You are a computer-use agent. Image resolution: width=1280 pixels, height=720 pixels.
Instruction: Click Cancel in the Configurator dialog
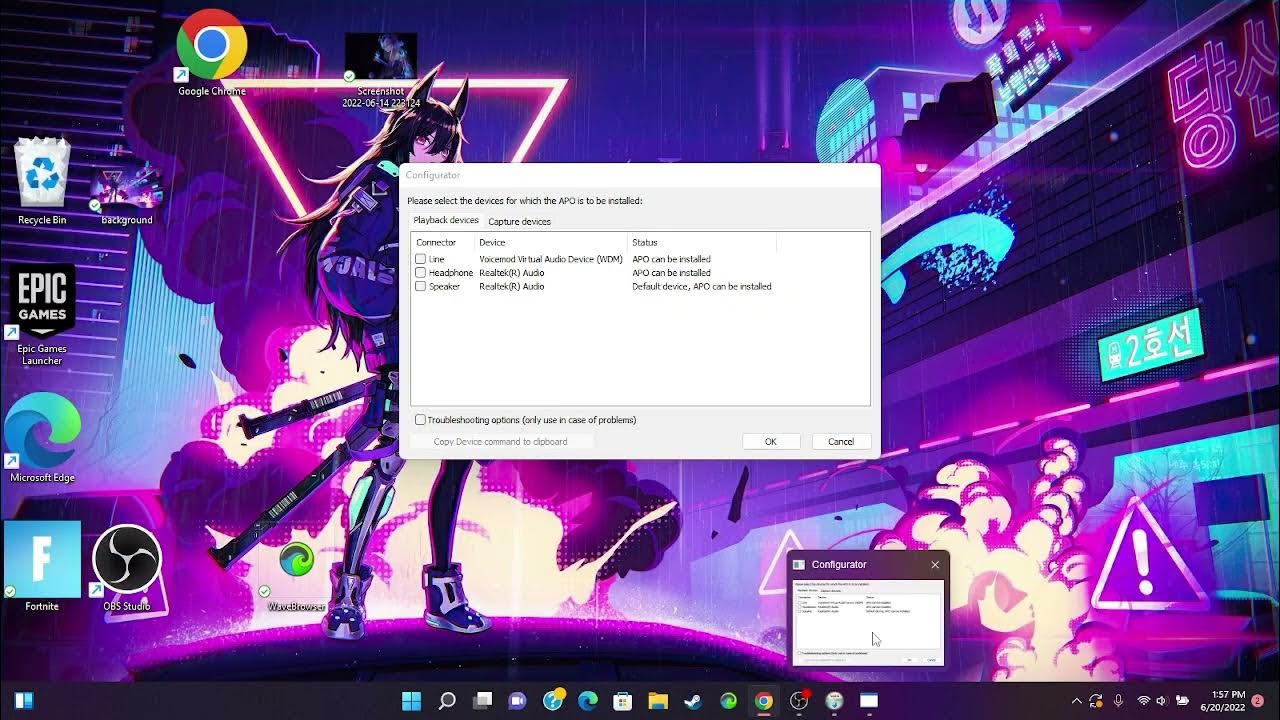pos(841,441)
